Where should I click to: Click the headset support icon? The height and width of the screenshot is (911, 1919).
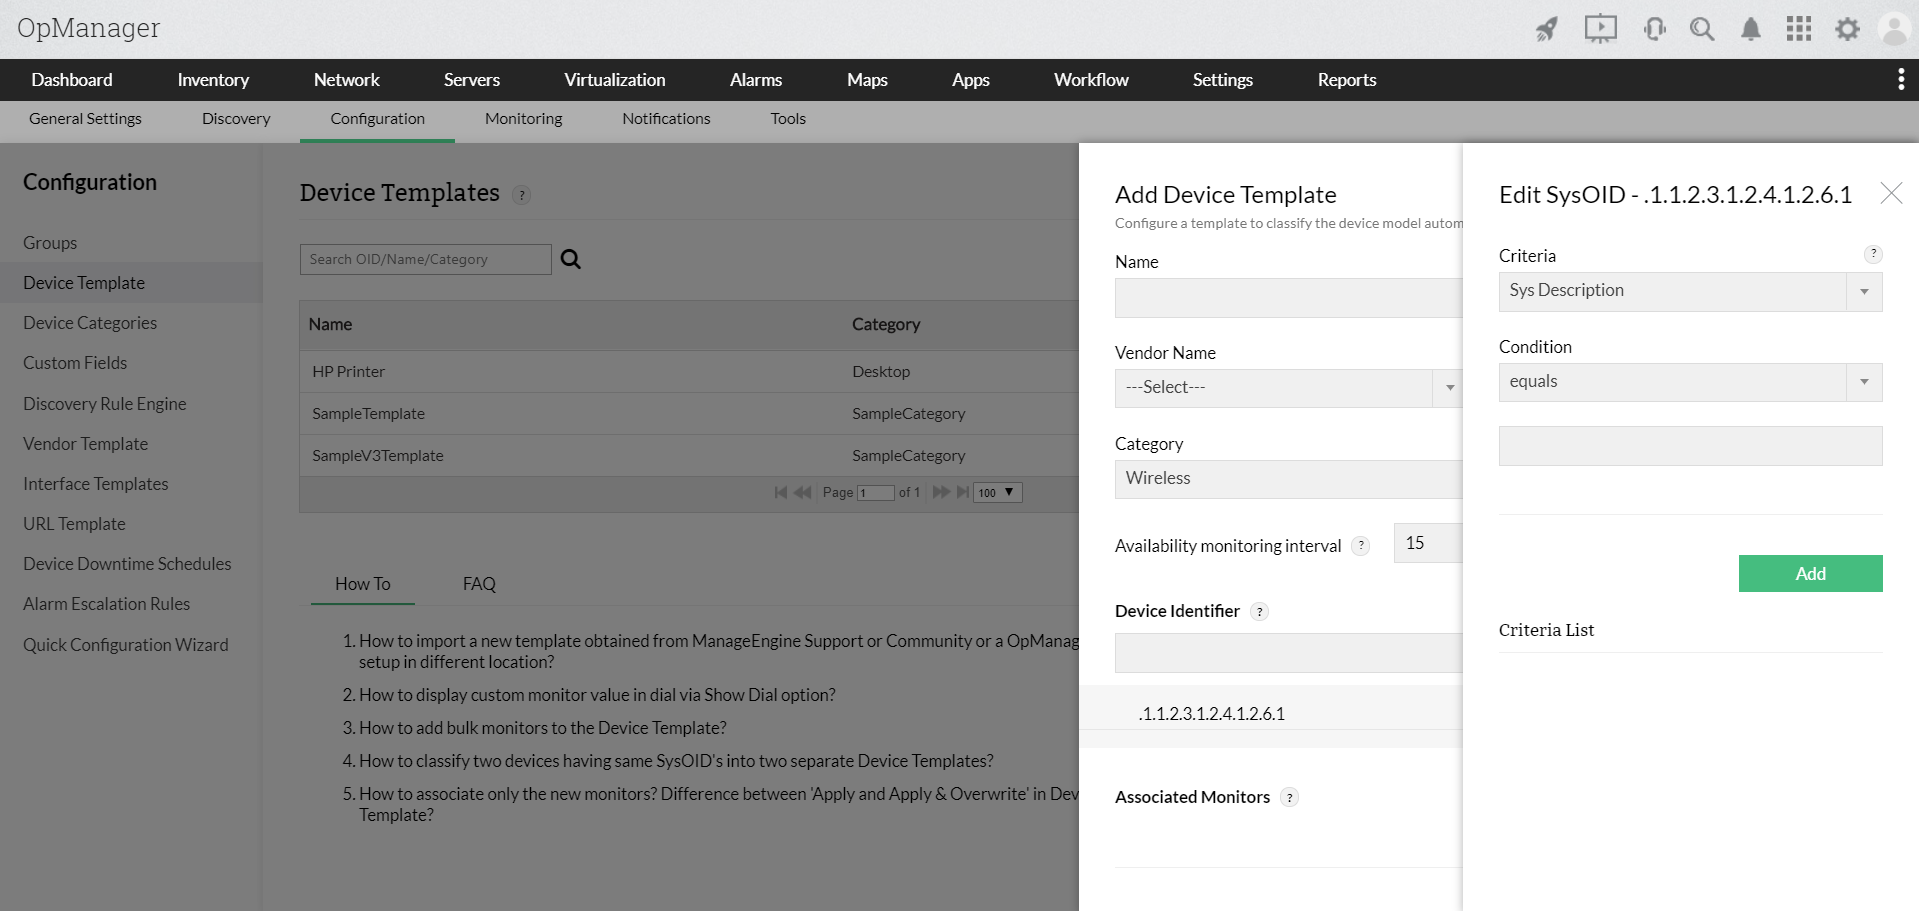click(x=1654, y=29)
